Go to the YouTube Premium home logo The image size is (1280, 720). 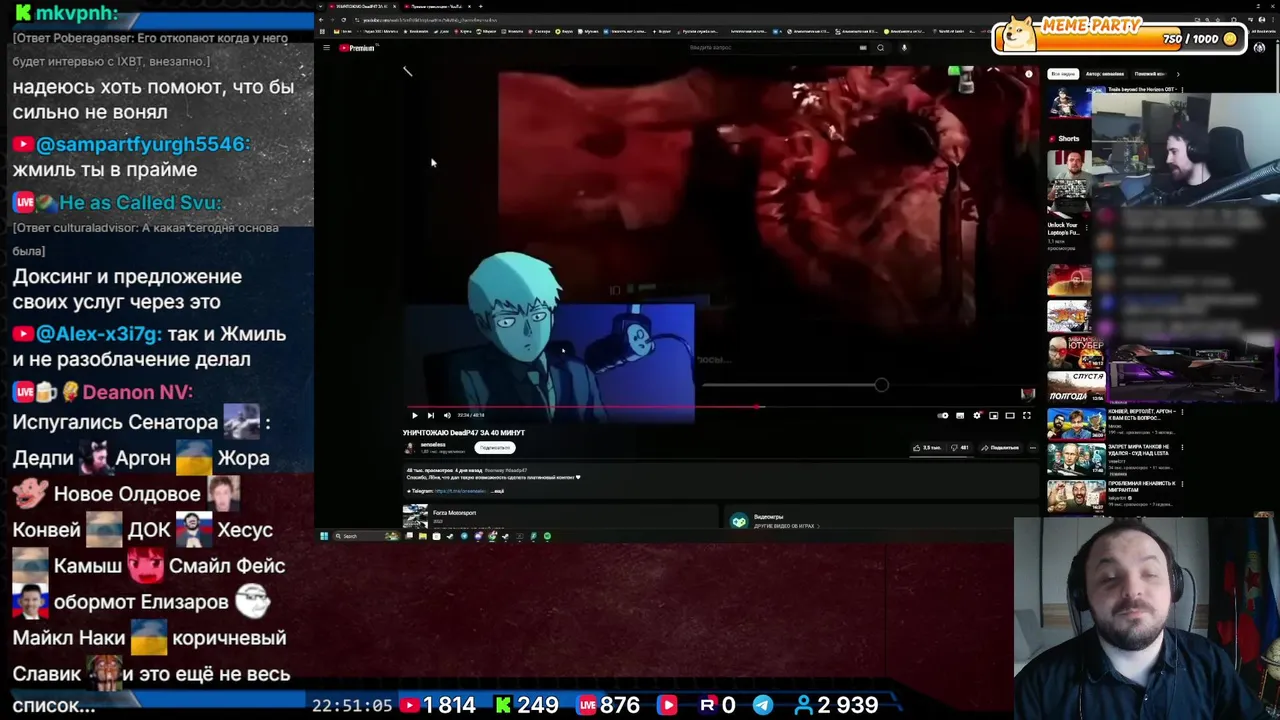click(357, 48)
